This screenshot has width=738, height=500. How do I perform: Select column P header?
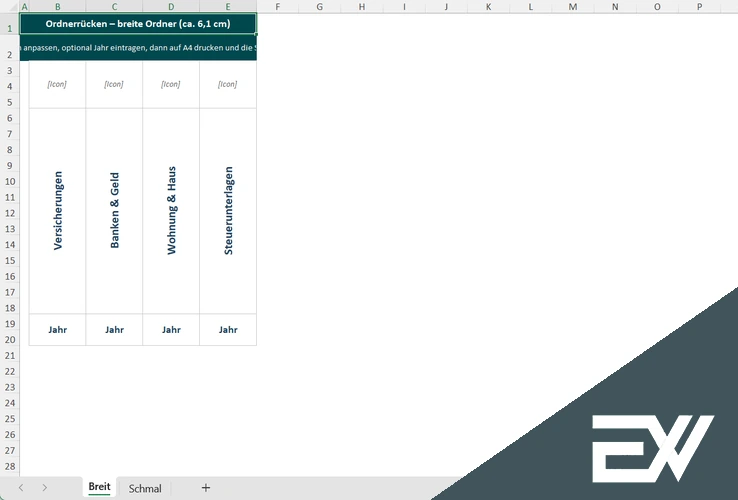click(x=699, y=7)
